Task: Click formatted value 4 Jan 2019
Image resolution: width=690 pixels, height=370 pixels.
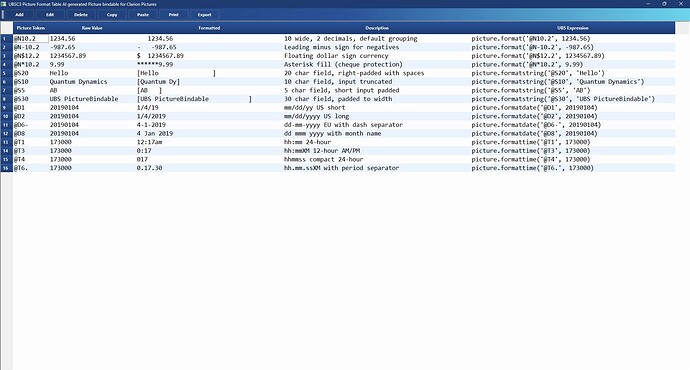Action: pyautogui.click(x=155, y=133)
